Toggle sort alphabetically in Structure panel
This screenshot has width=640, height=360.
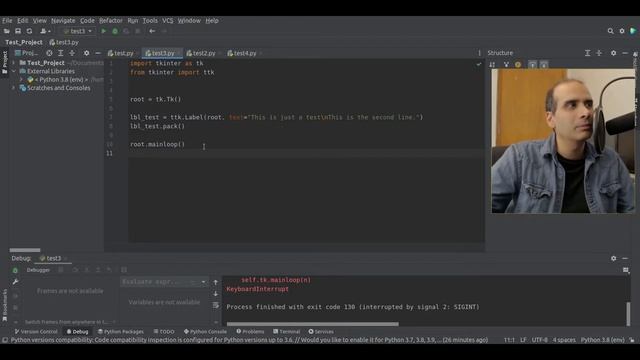coord(492,64)
